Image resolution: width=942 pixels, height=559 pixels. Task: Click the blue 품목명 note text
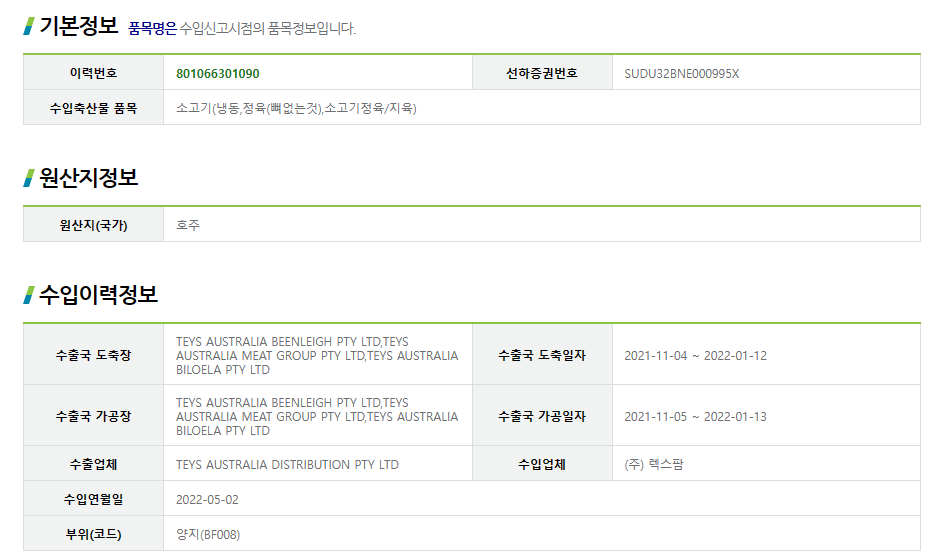point(152,29)
